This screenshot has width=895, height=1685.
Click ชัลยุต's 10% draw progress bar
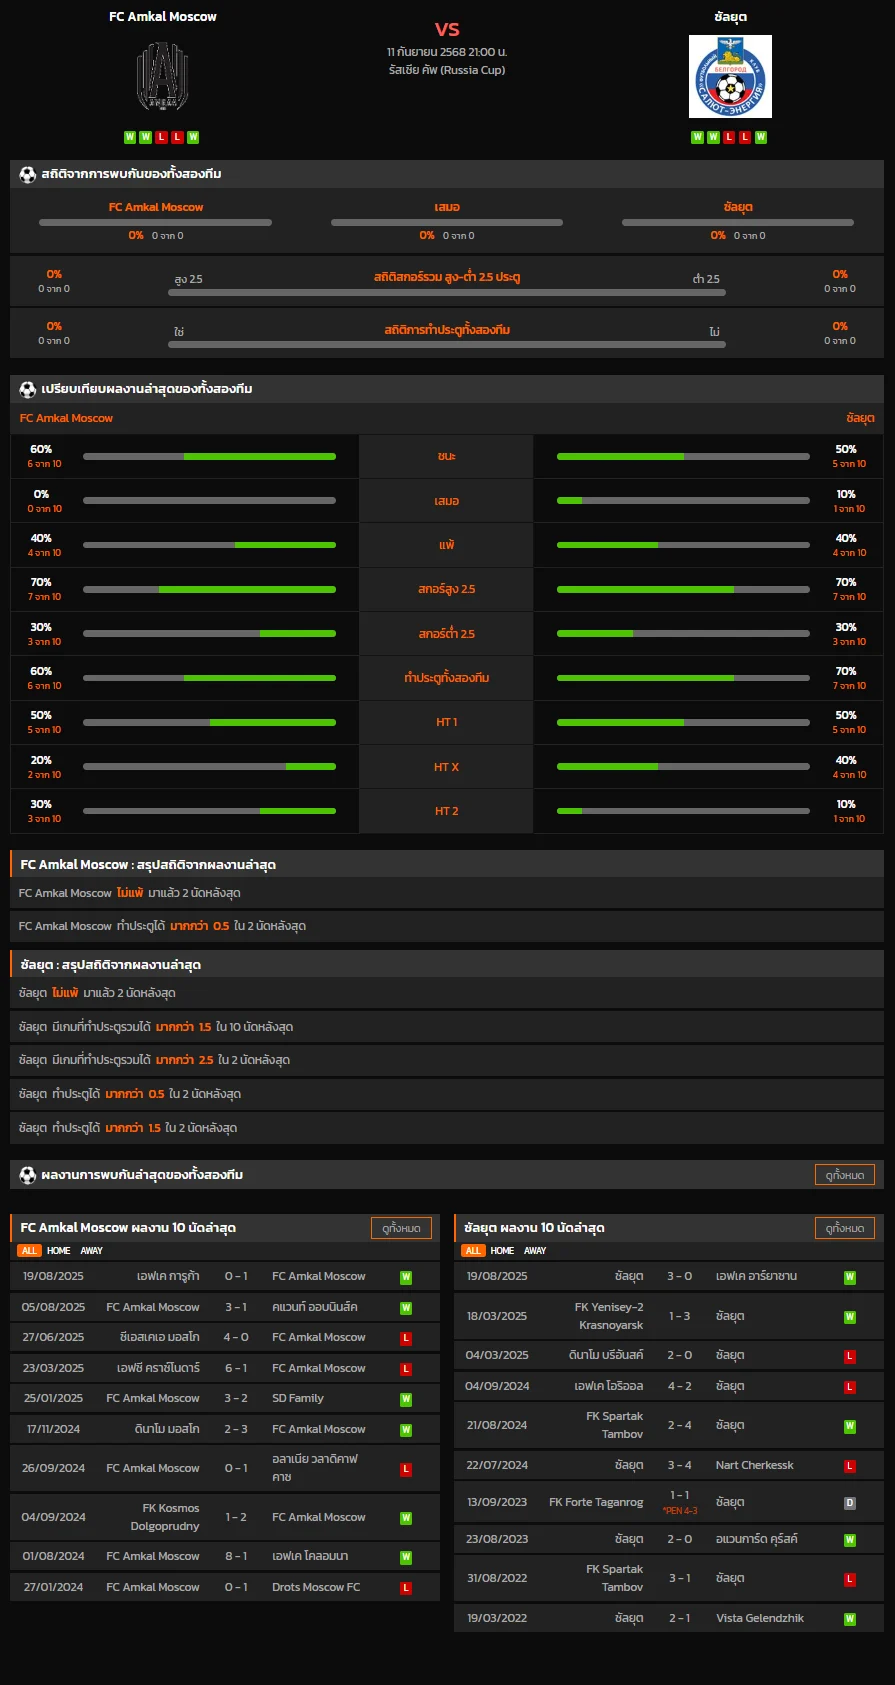click(x=683, y=501)
